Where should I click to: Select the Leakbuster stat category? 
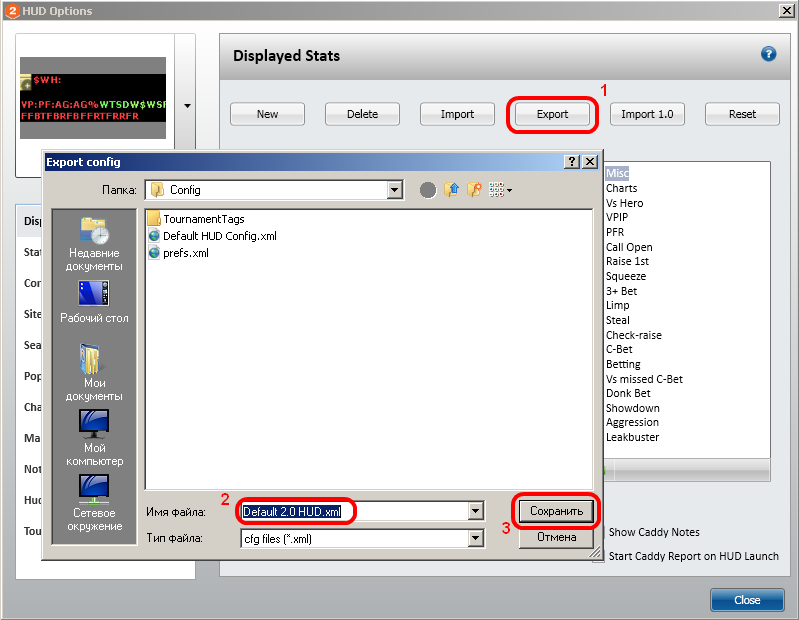pyautogui.click(x=632, y=437)
